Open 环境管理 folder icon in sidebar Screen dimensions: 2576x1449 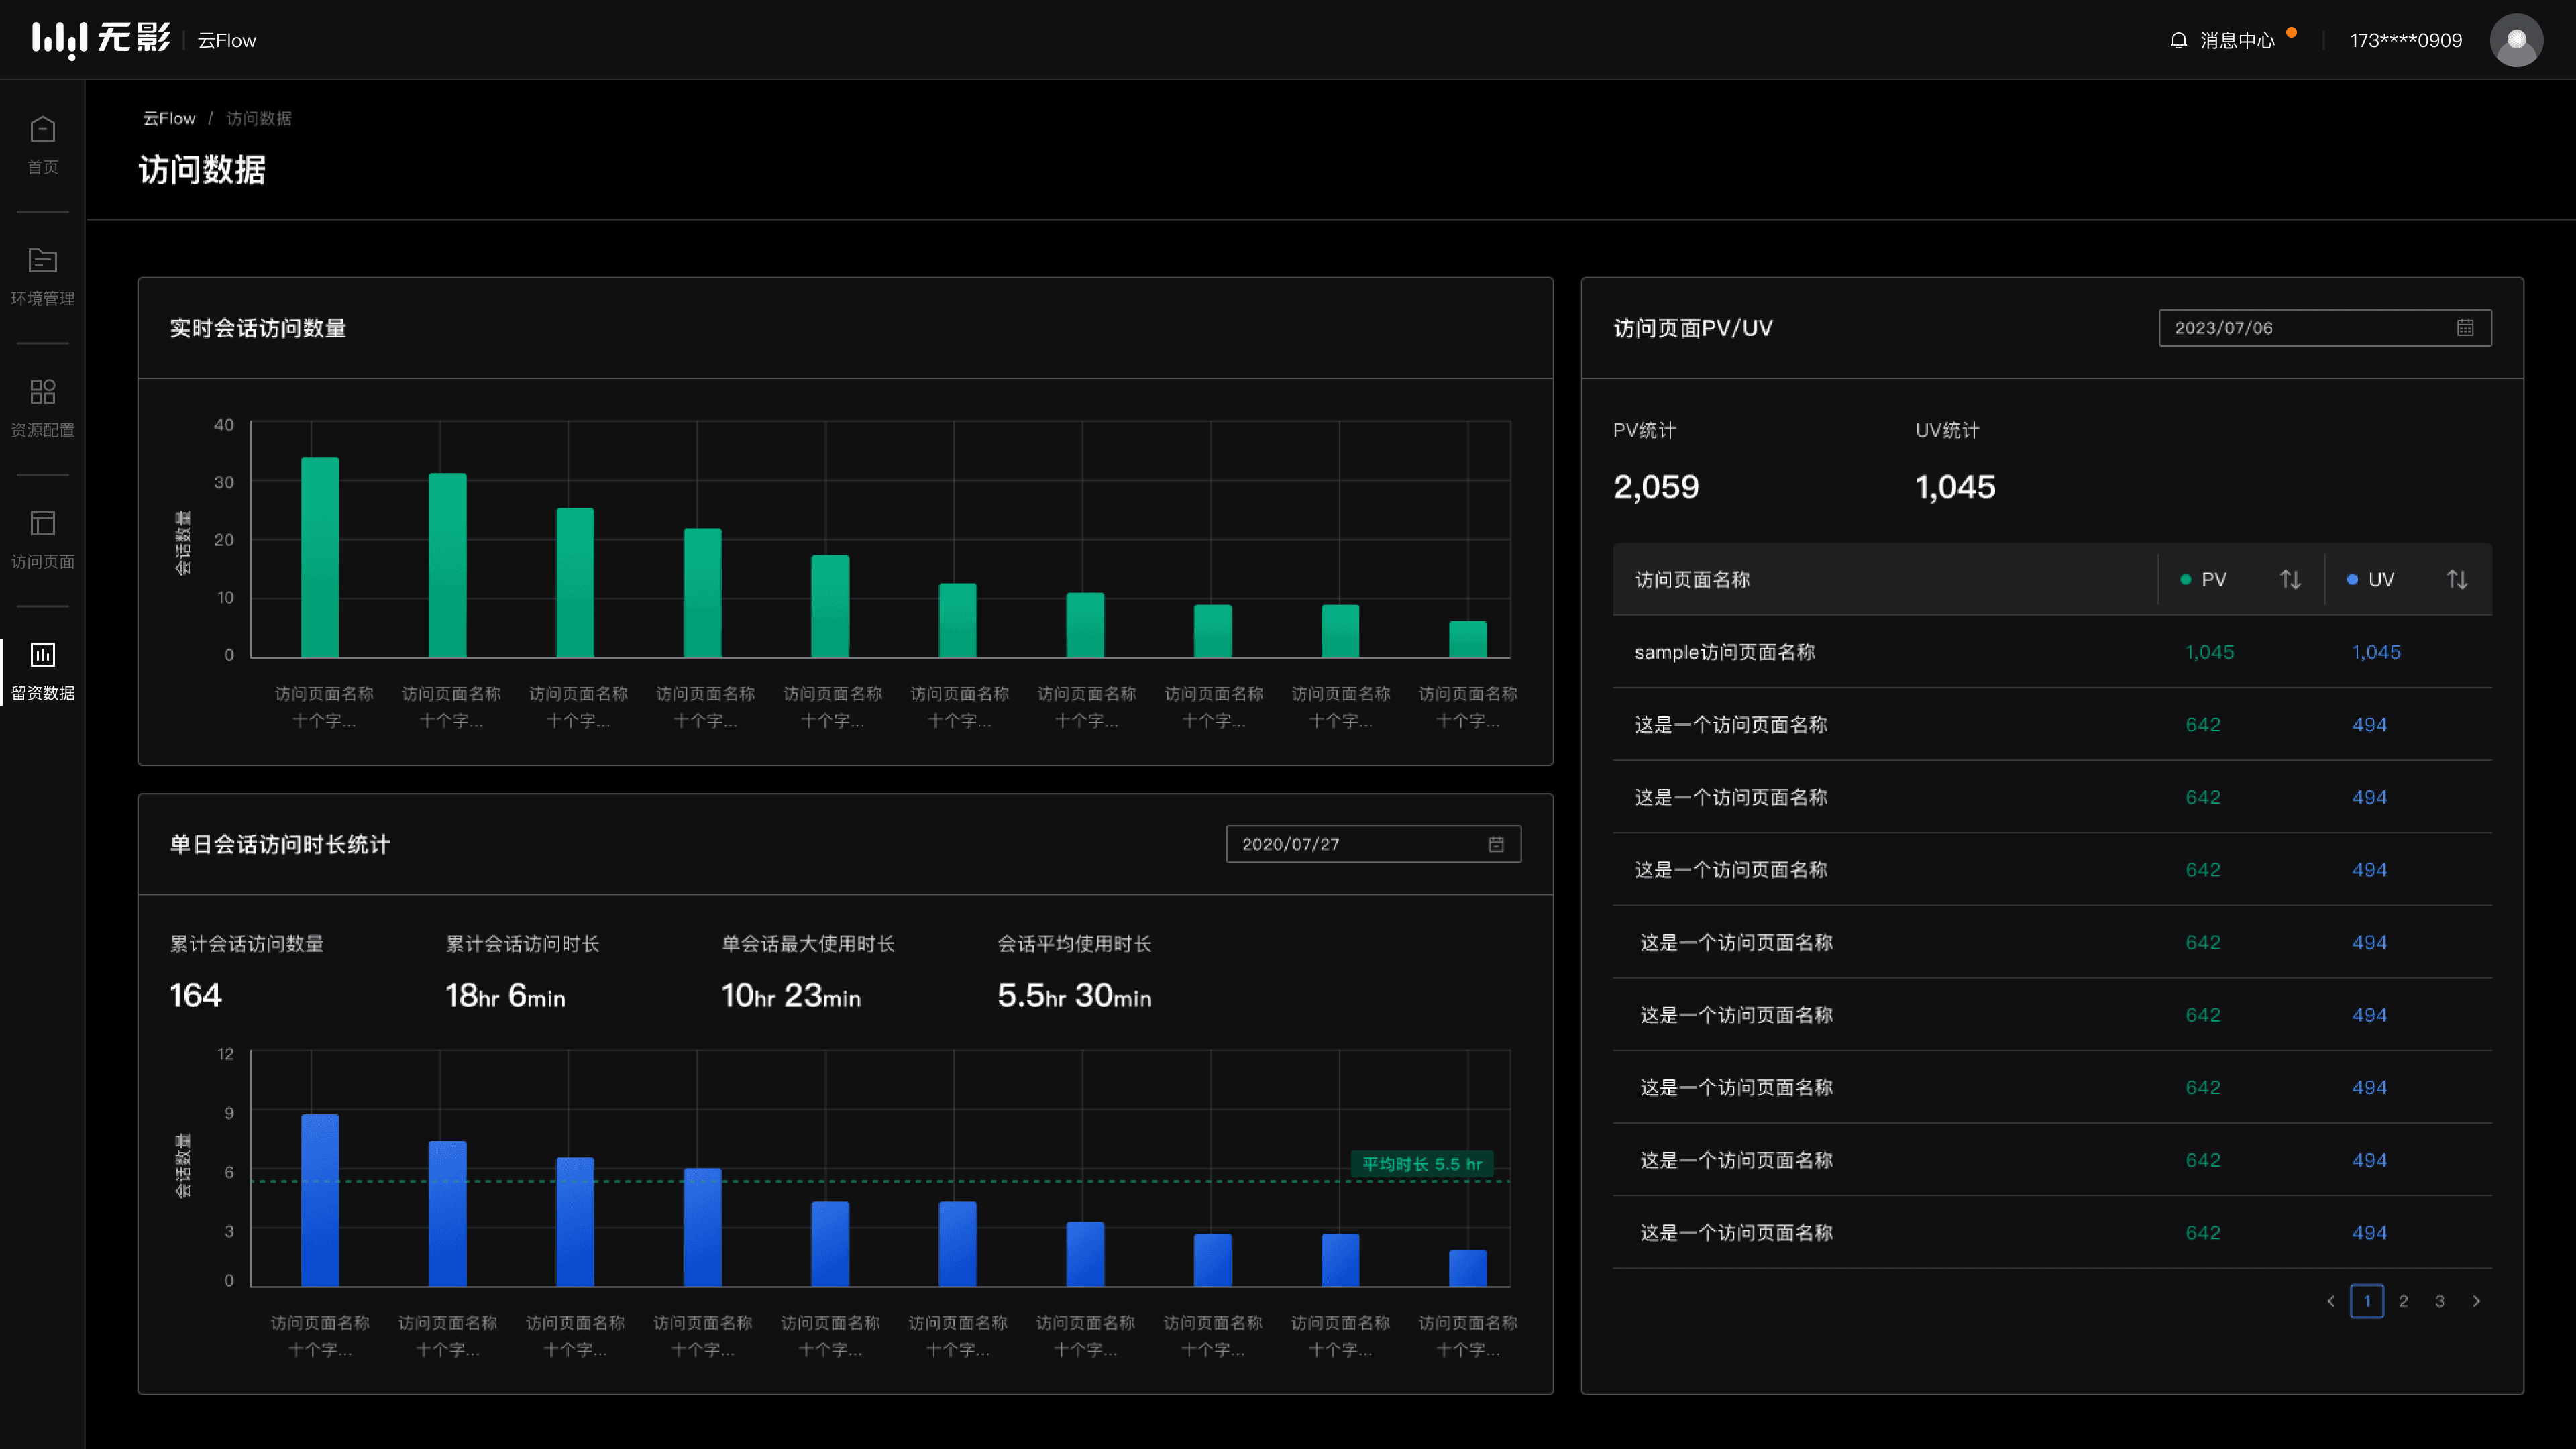[42, 261]
